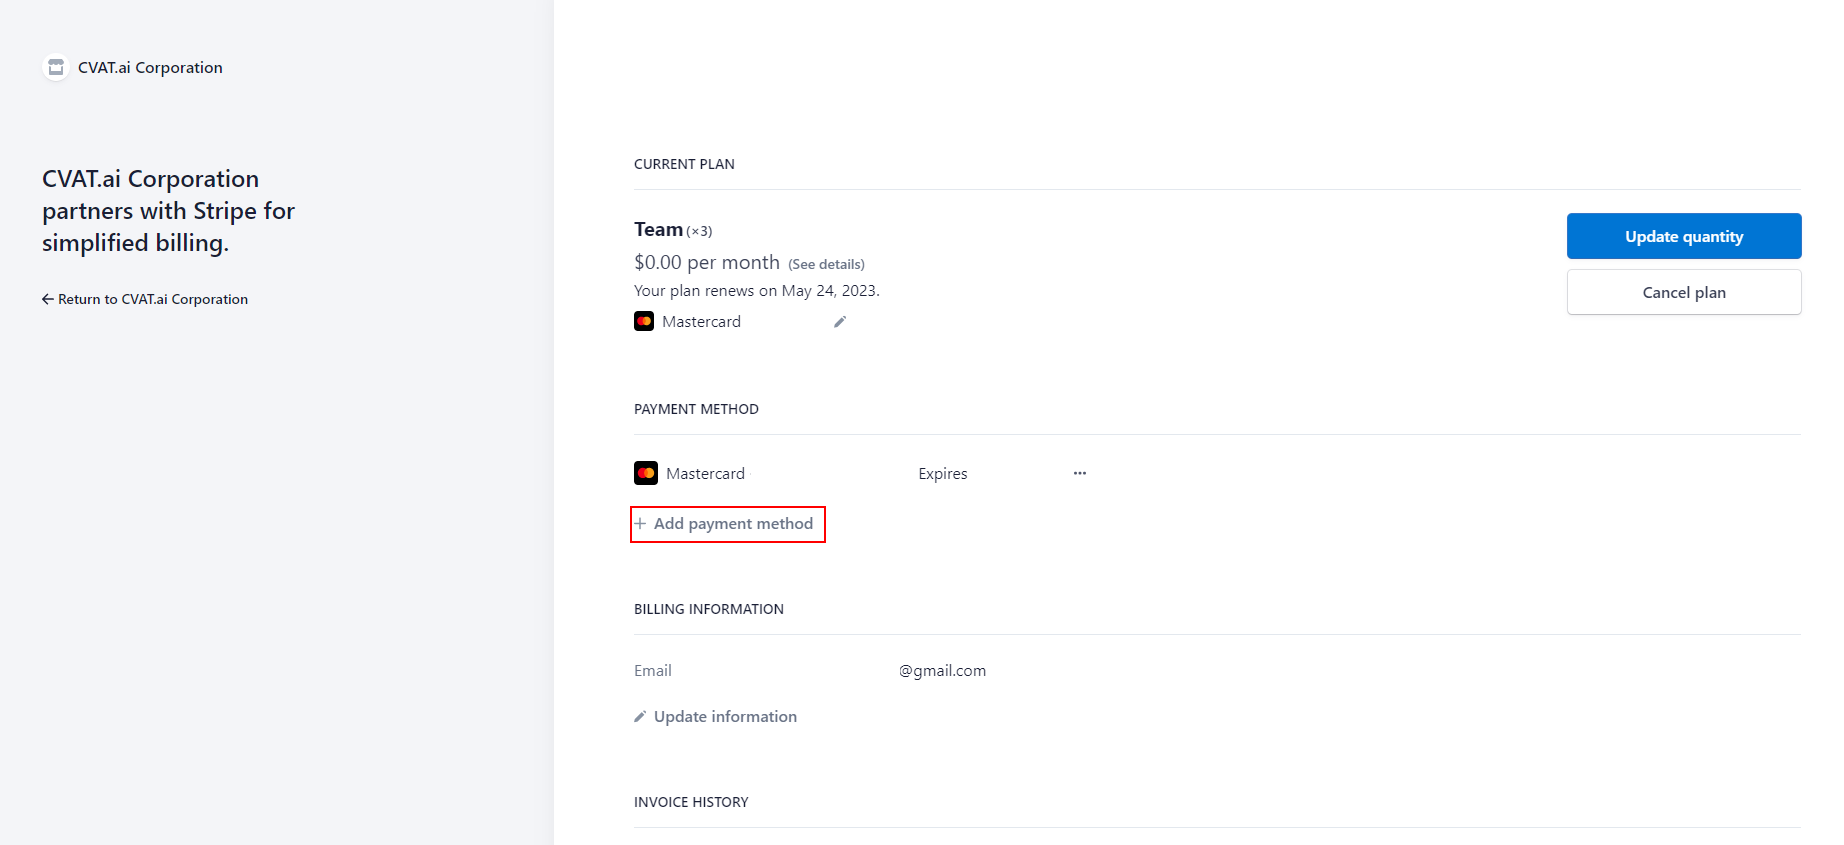
Task: Click the Invoice History section heading
Action: pos(691,802)
